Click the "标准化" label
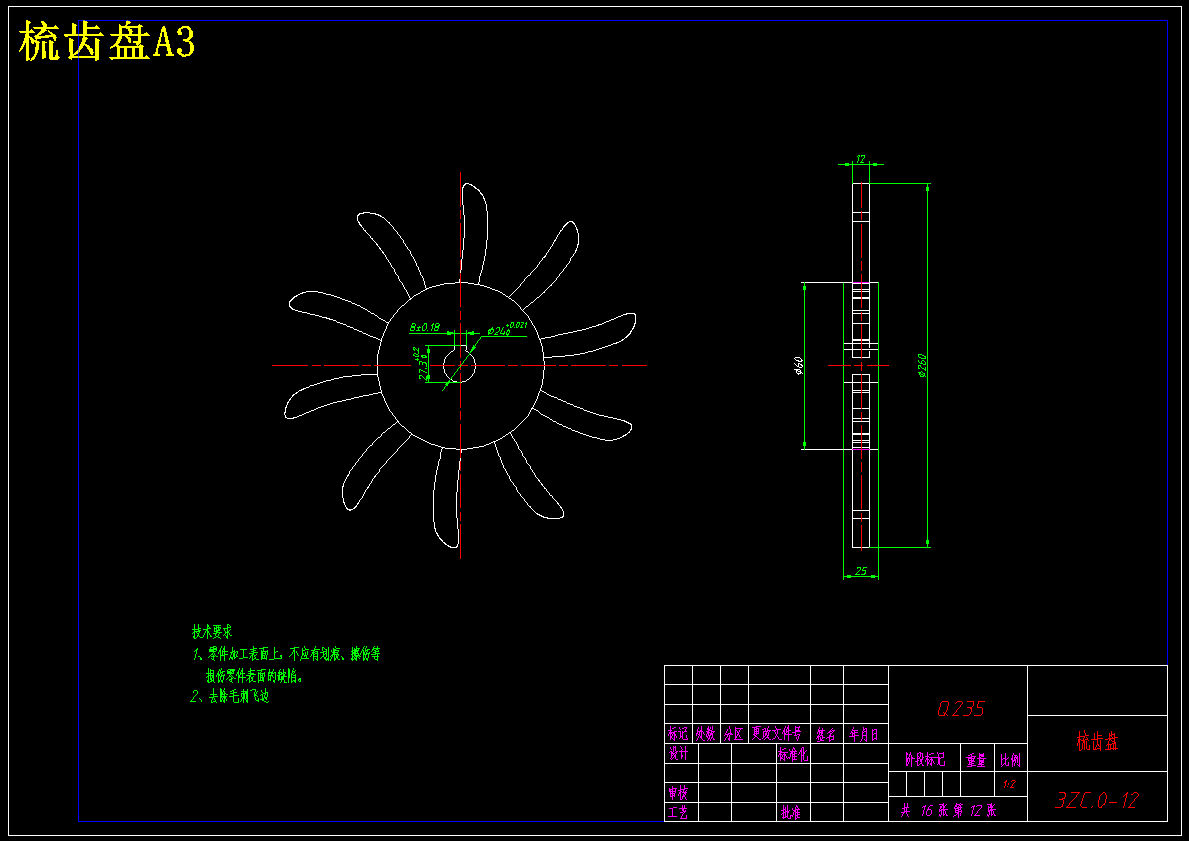1189x841 pixels. coord(793,754)
